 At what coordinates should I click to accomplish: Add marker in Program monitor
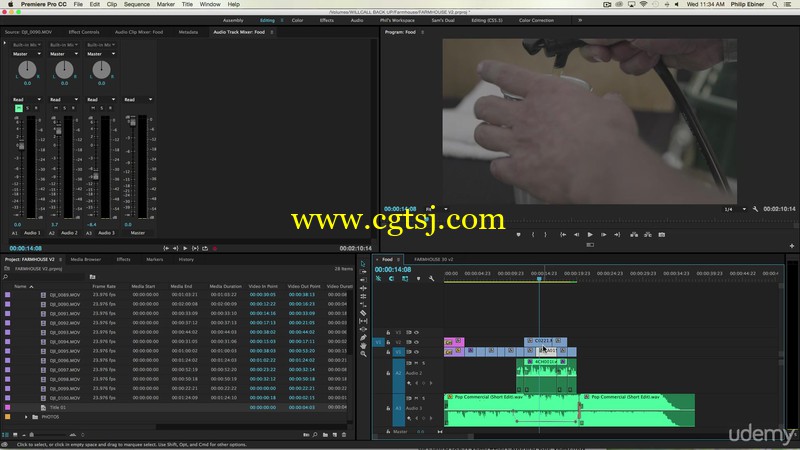pos(518,235)
